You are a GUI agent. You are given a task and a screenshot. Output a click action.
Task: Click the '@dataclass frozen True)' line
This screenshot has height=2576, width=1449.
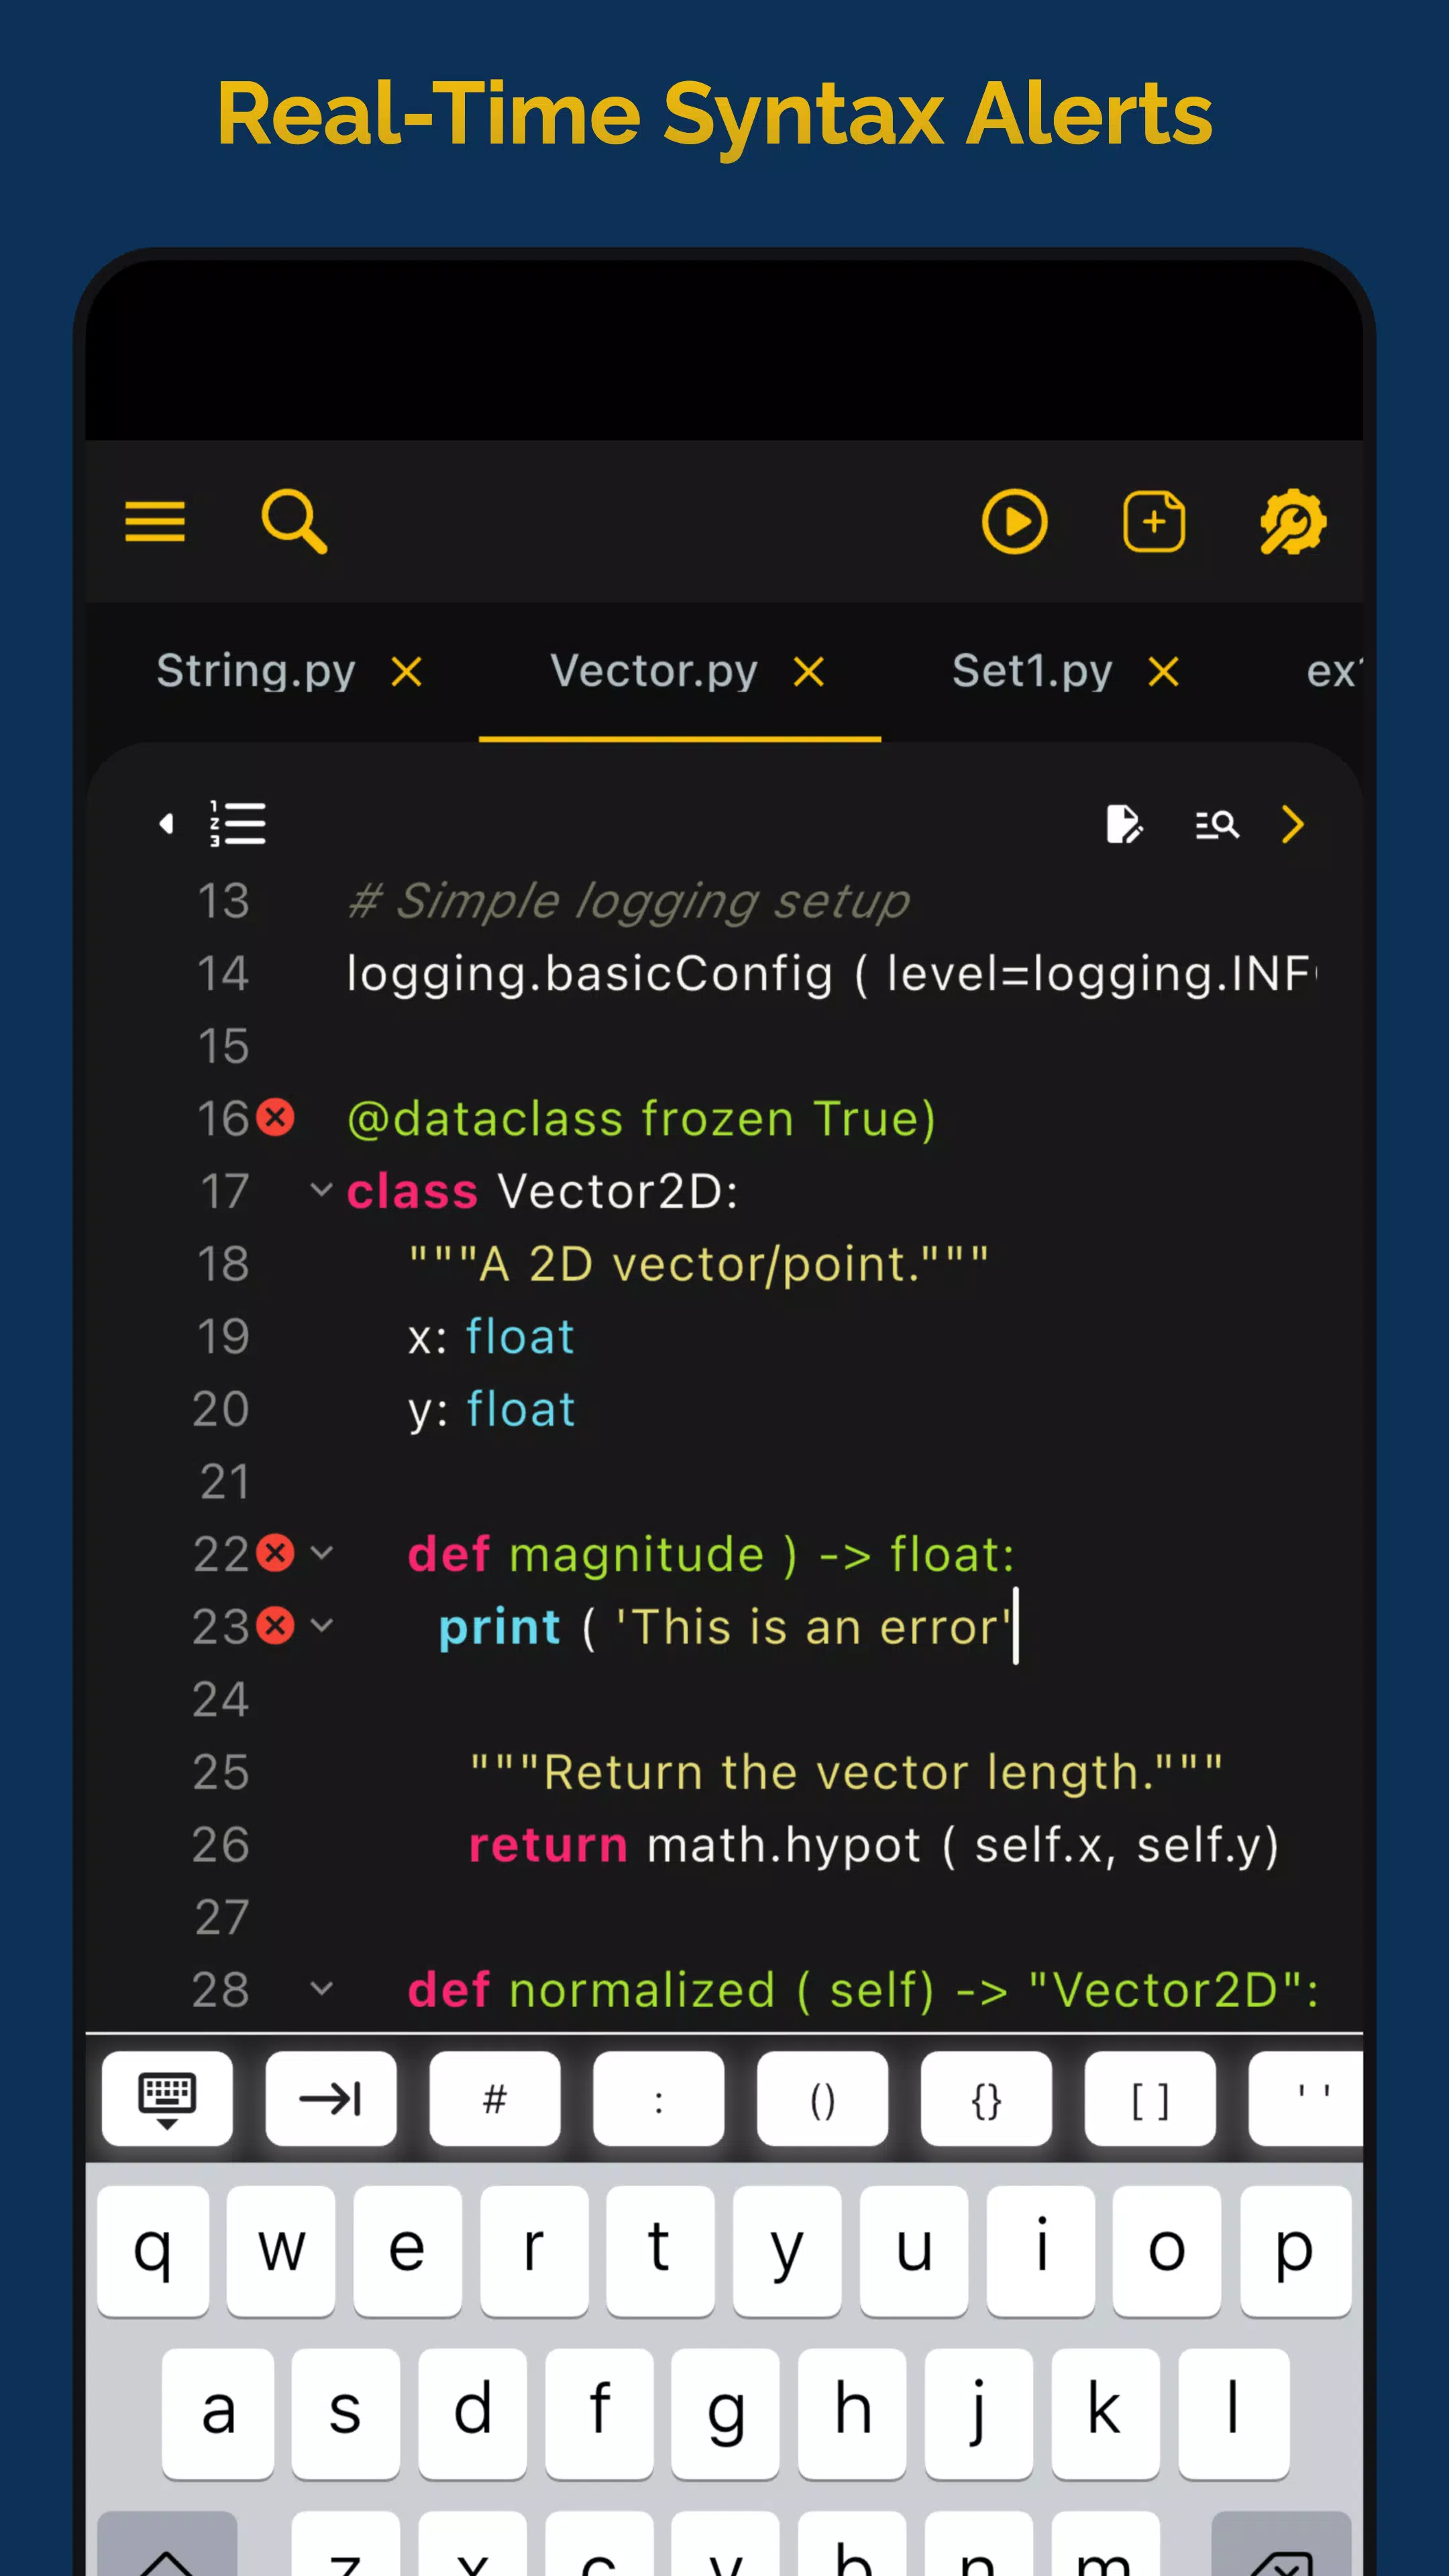(x=641, y=1118)
